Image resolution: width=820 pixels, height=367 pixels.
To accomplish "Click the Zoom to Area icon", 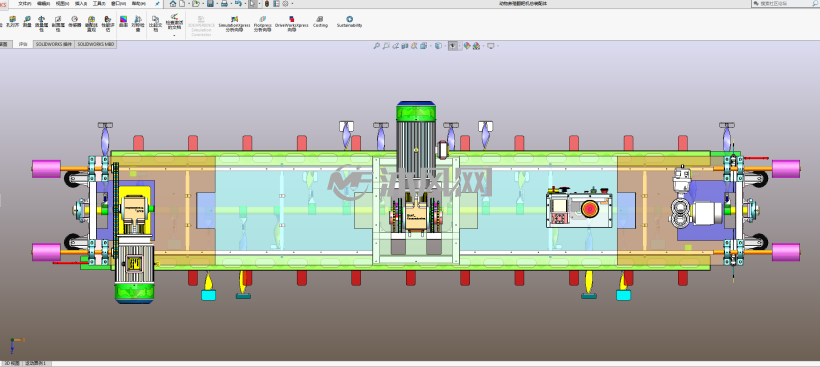I will tap(386, 46).
